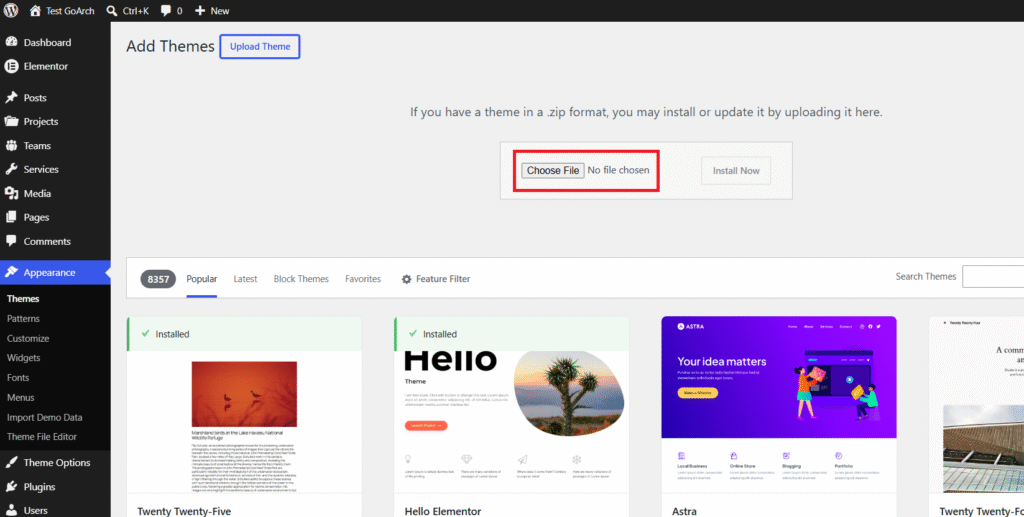Switch to the Latest themes tab
The height and width of the screenshot is (517, 1024).
click(245, 279)
